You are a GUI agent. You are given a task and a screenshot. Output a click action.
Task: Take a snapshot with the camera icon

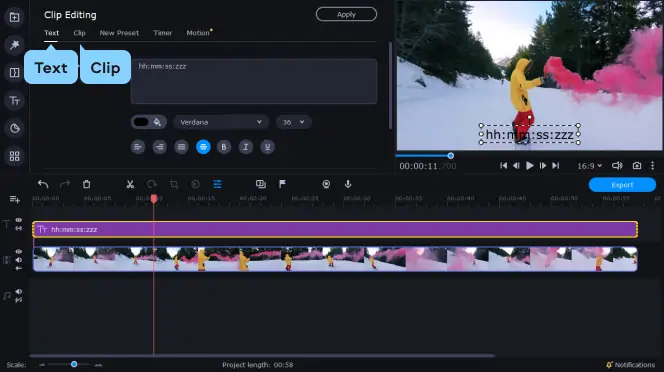[x=636, y=166]
